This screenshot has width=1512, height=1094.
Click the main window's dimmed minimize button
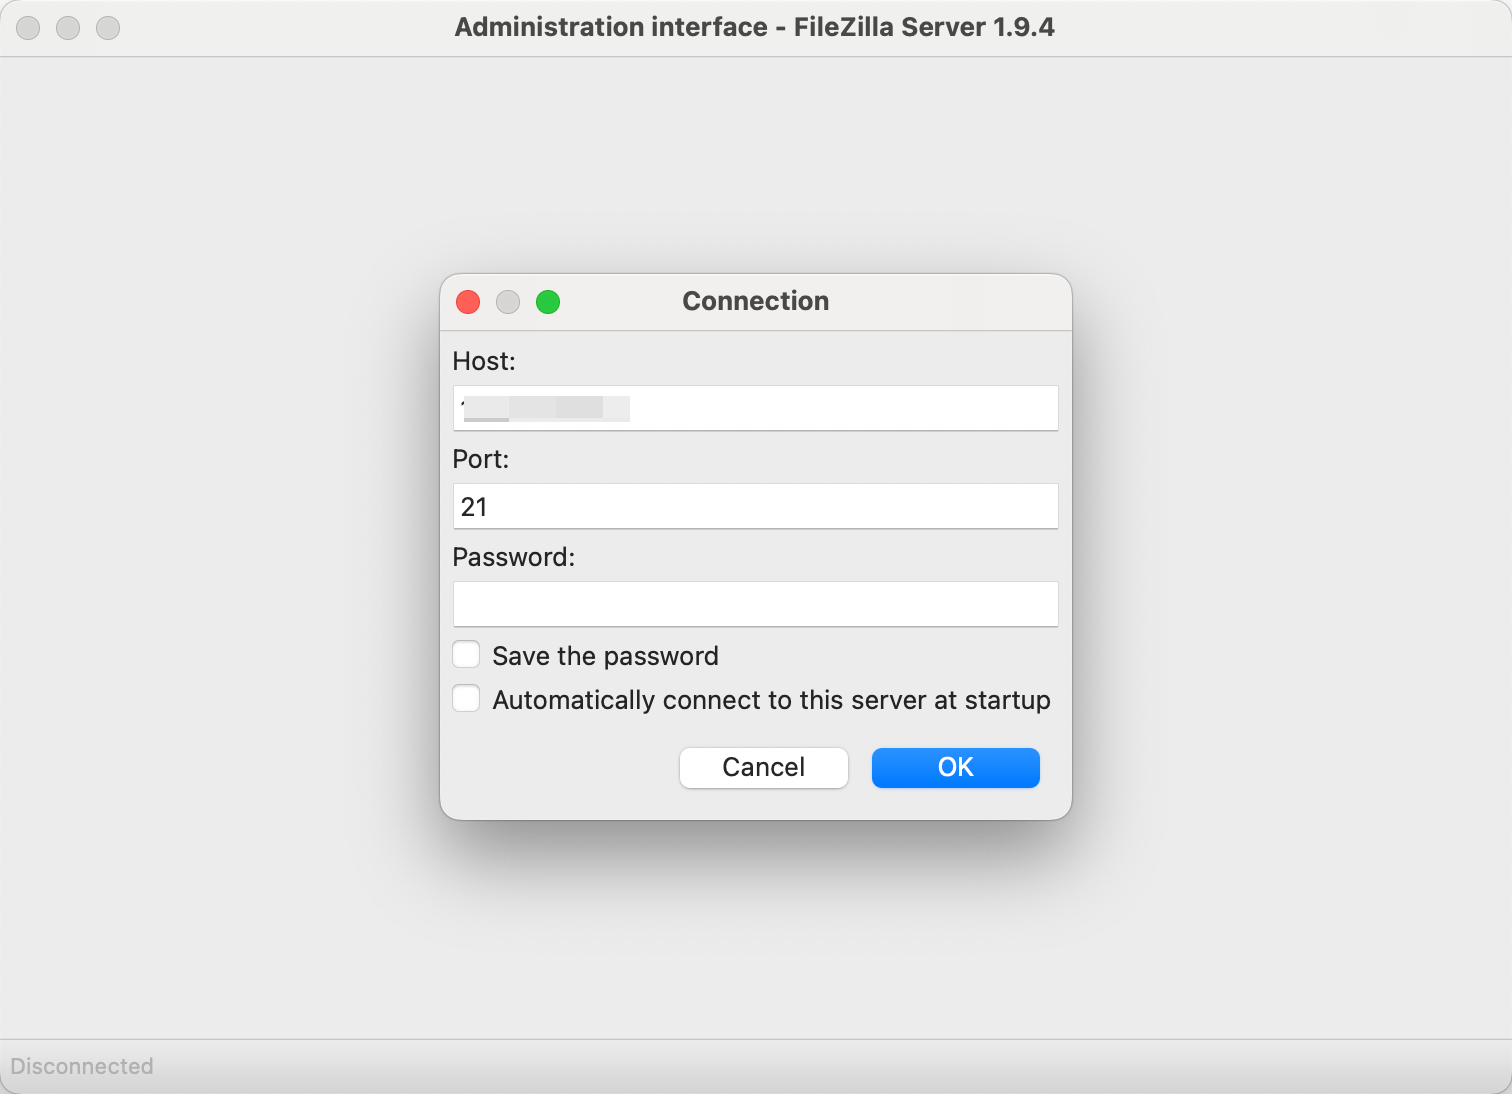click(x=68, y=28)
